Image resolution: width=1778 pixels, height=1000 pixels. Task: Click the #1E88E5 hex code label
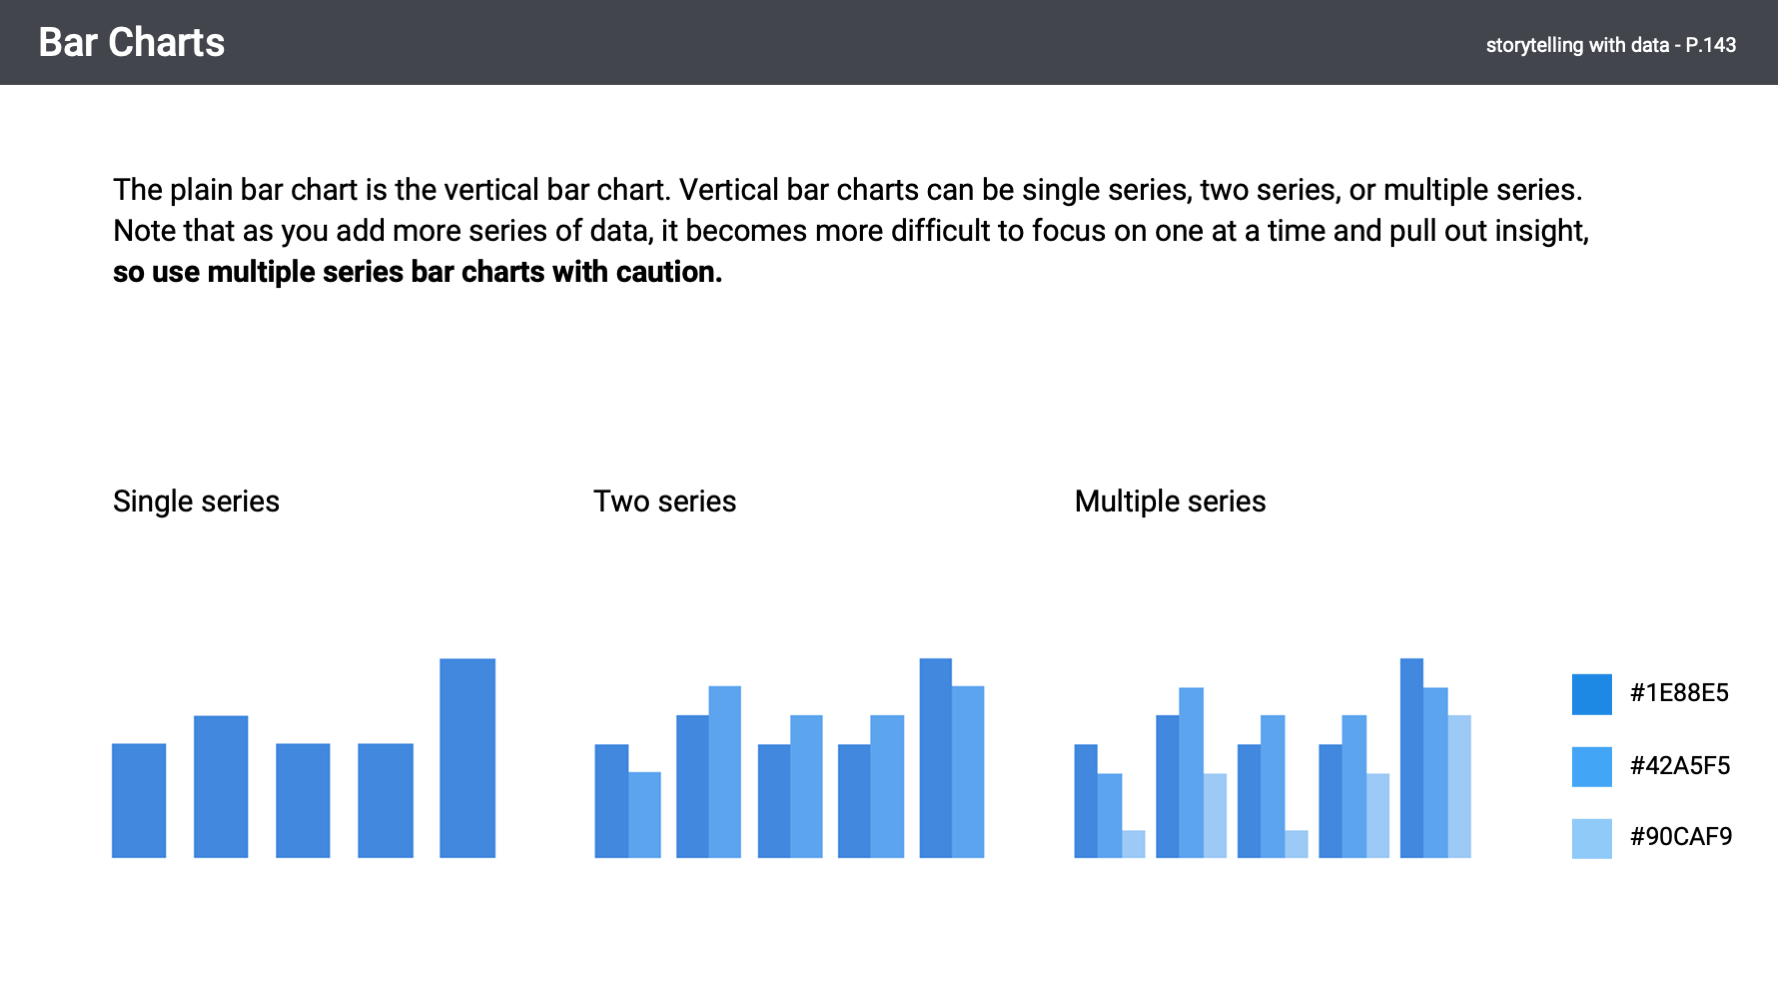1679,693
